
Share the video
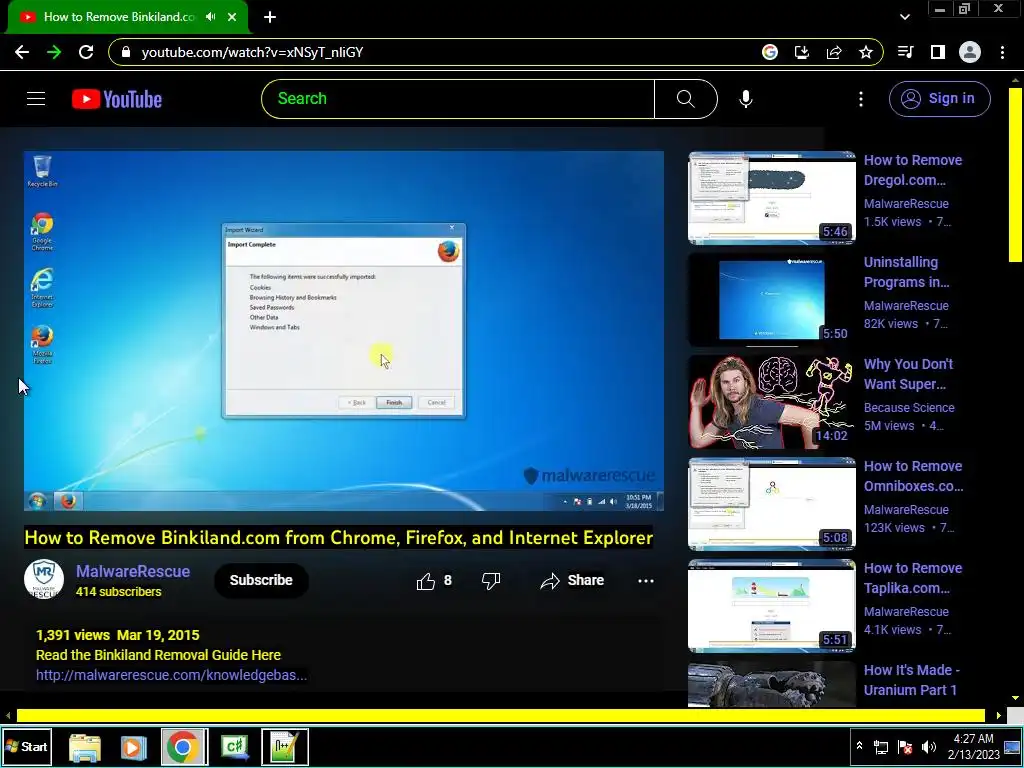tap(572, 581)
